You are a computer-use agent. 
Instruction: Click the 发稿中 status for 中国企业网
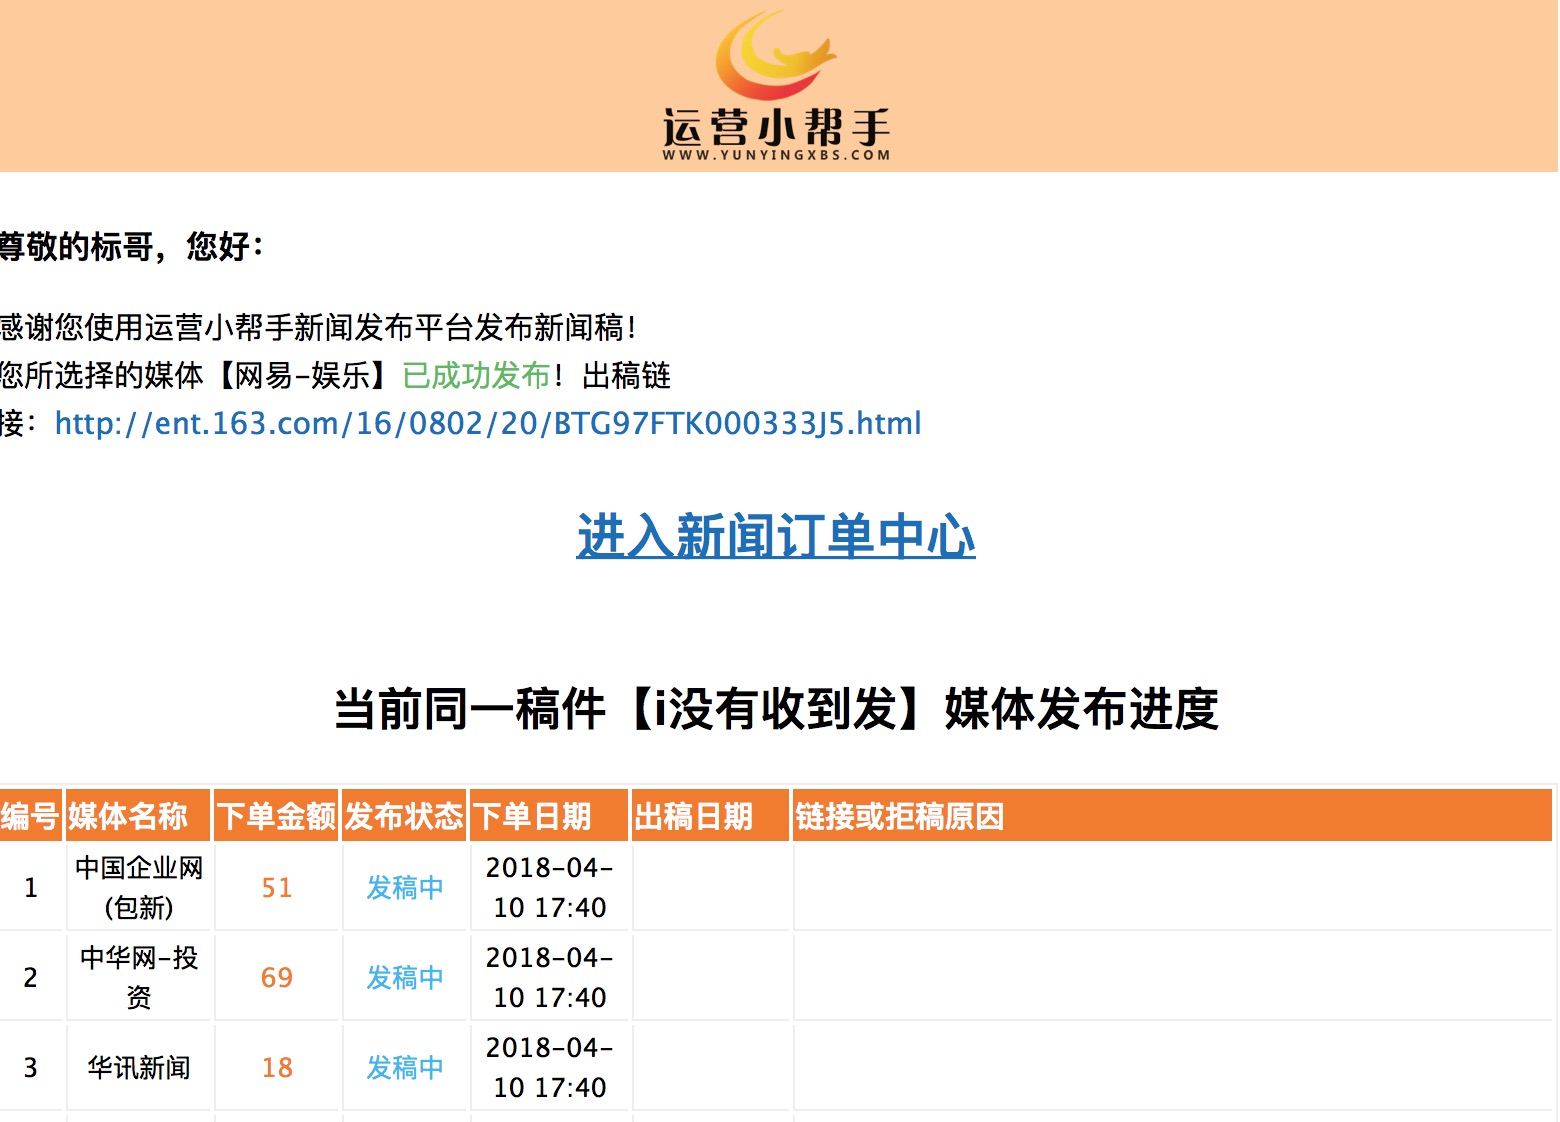(404, 887)
